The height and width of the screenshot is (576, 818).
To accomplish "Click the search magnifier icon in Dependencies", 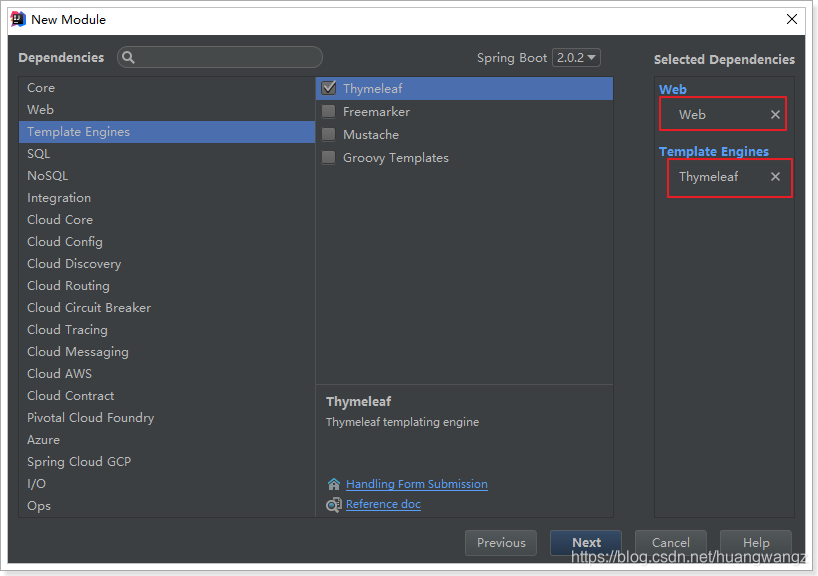I will pos(128,57).
